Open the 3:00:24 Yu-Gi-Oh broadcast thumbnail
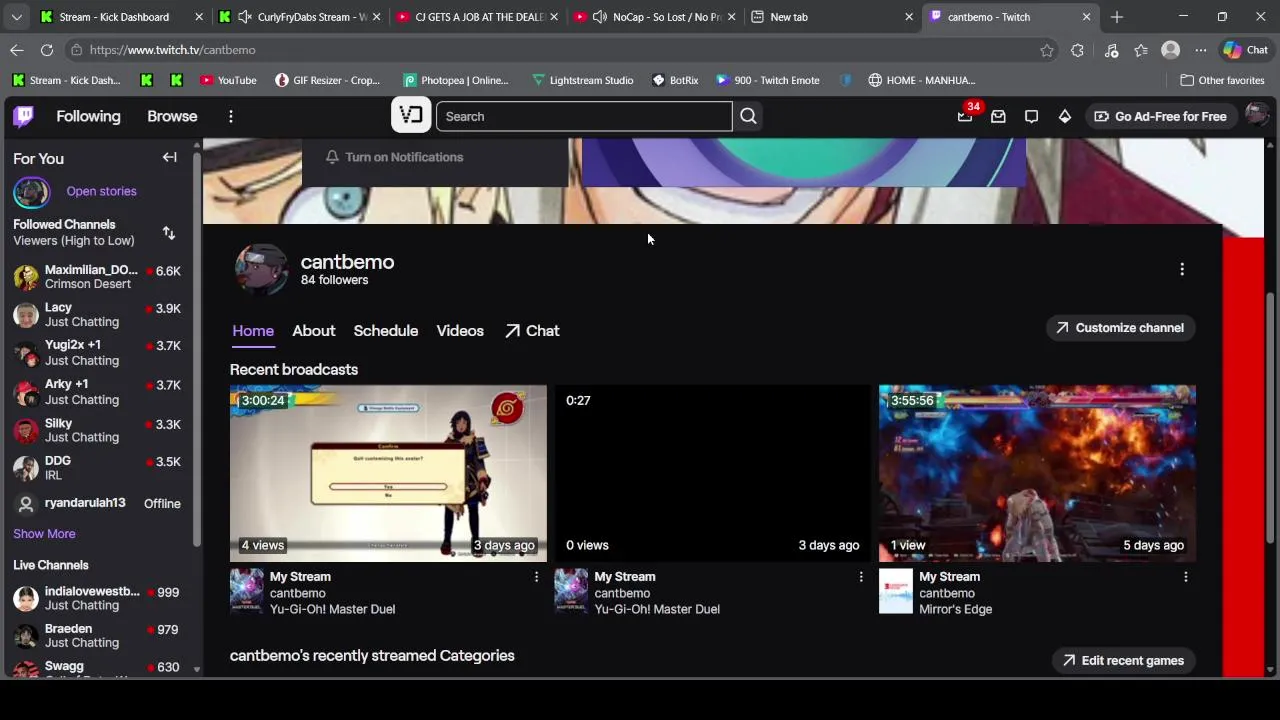 pyautogui.click(x=388, y=473)
